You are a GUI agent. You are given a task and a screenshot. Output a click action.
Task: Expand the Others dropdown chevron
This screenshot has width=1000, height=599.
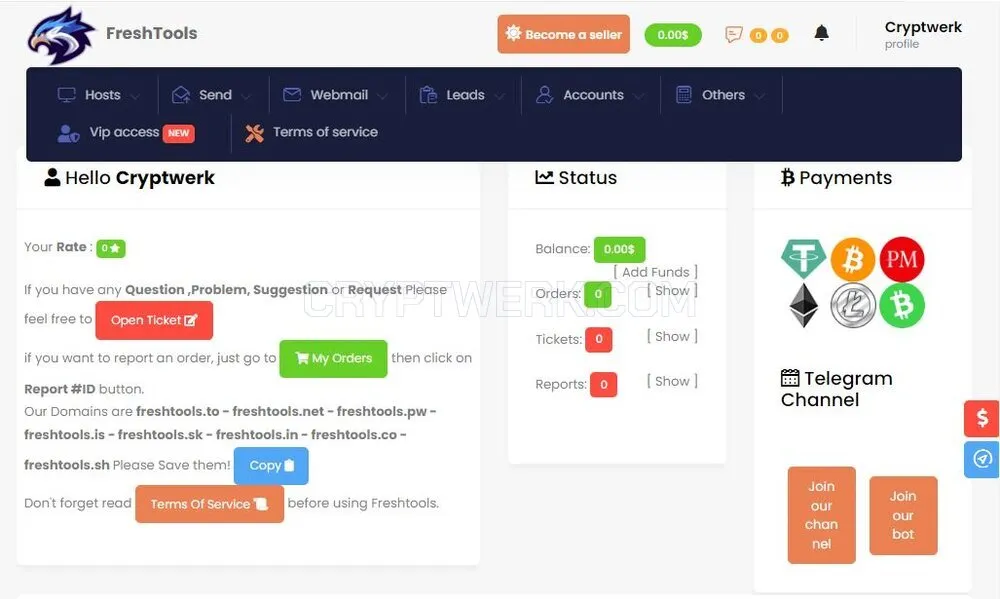pos(759,96)
